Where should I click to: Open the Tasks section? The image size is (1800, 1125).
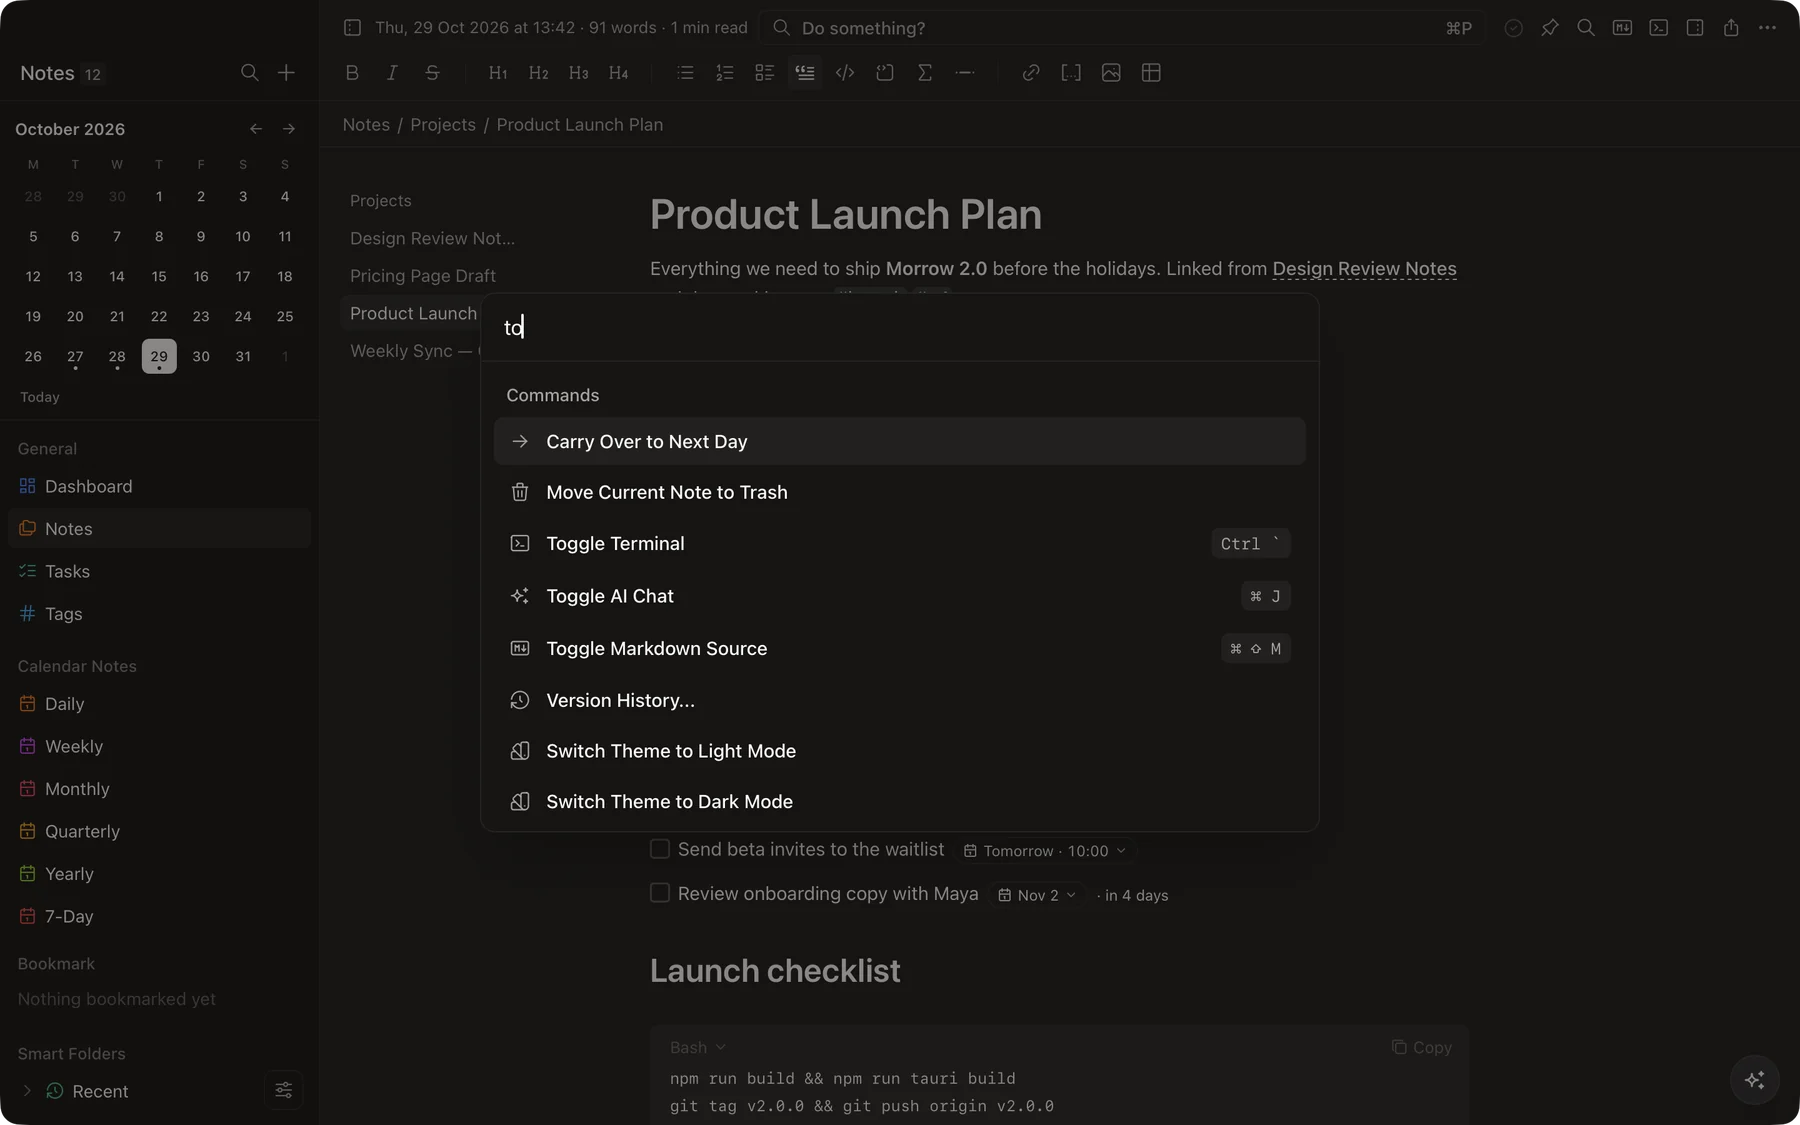click(x=160, y=571)
